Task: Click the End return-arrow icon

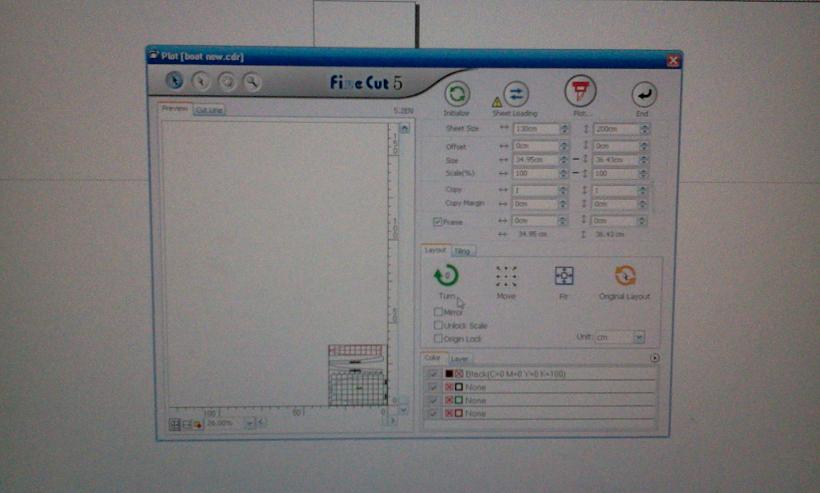Action: 644,95
